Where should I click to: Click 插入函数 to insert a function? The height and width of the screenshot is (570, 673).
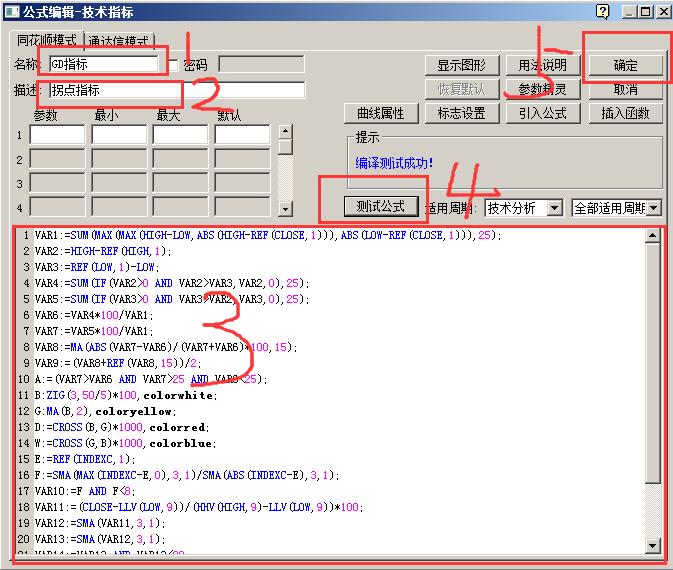(625, 113)
